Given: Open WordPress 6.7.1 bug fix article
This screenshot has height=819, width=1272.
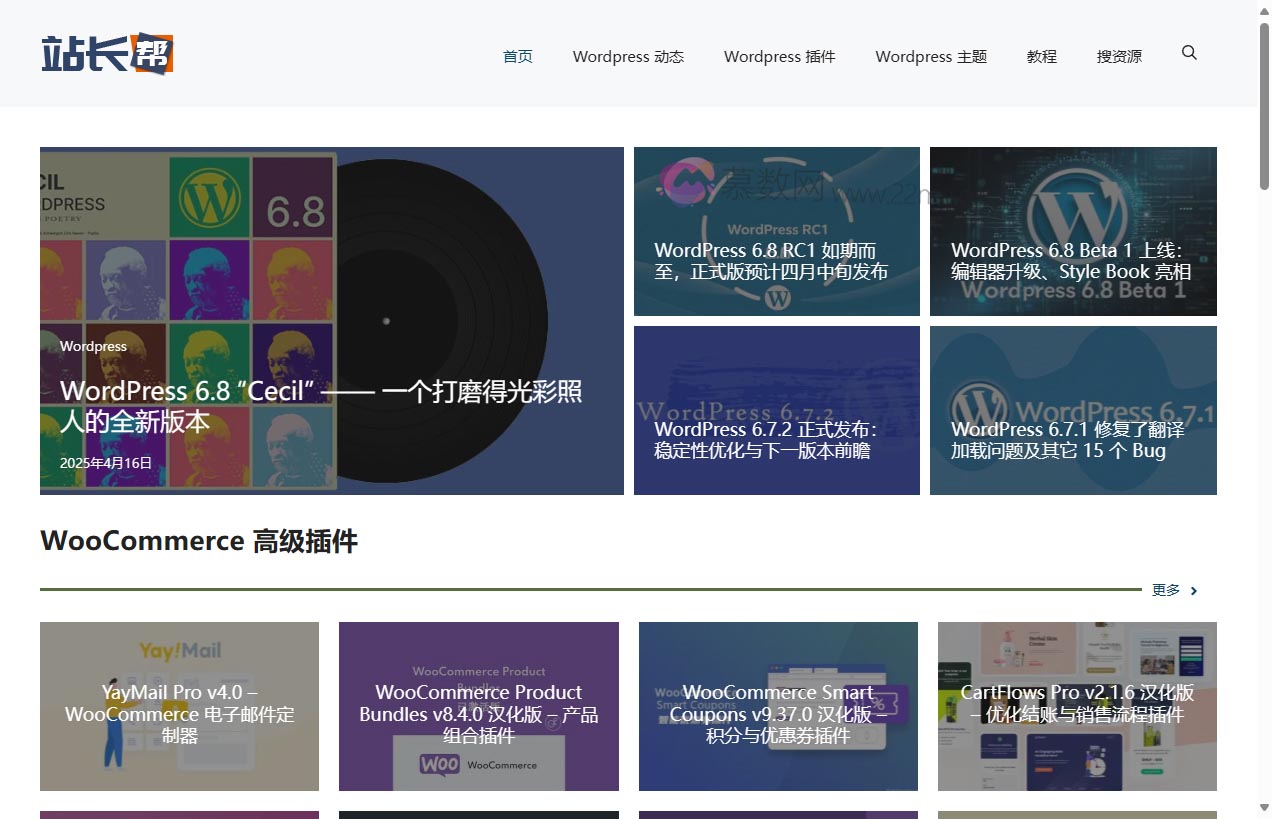Looking at the screenshot, I should [x=1067, y=440].
